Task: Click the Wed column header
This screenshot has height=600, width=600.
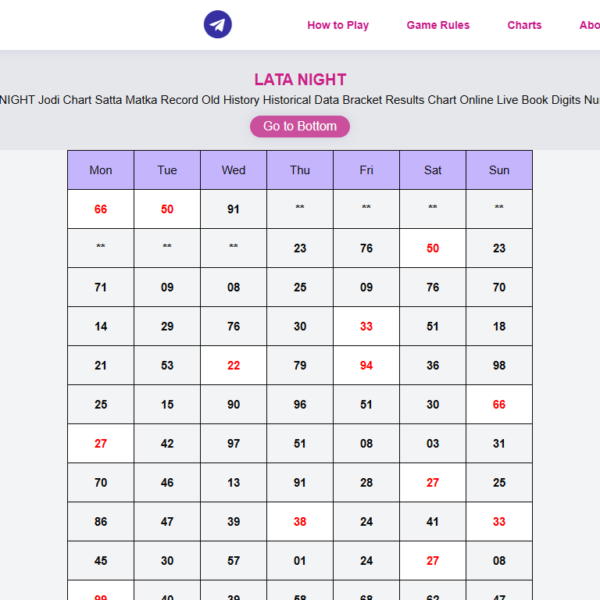Action: [233, 170]
